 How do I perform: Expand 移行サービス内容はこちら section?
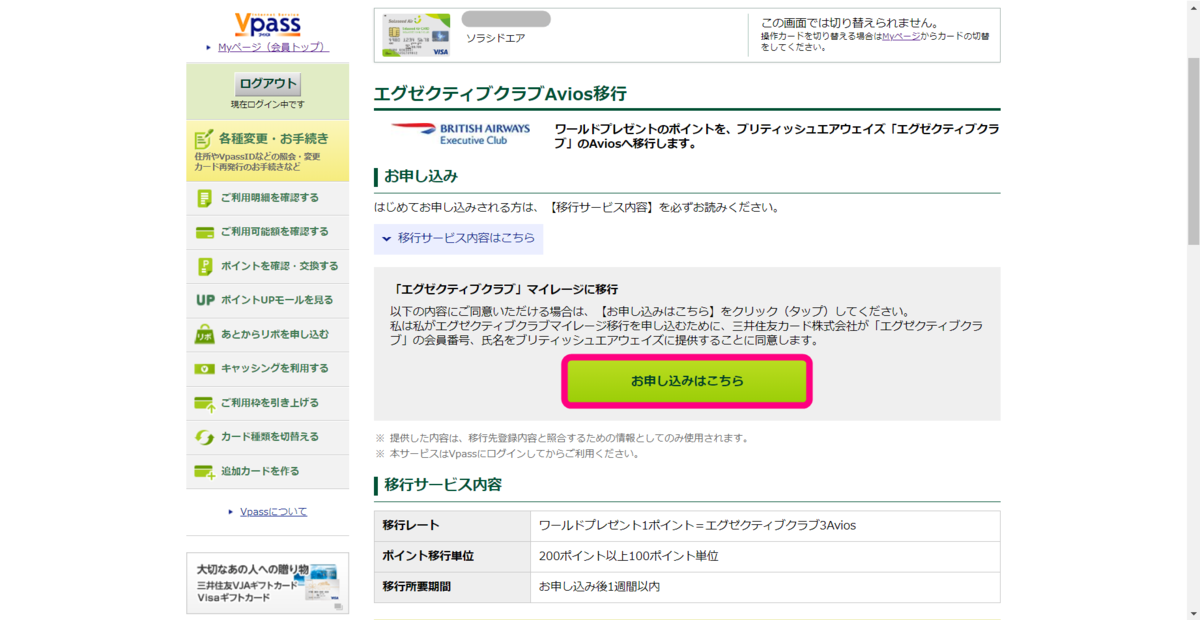point(459,238)
